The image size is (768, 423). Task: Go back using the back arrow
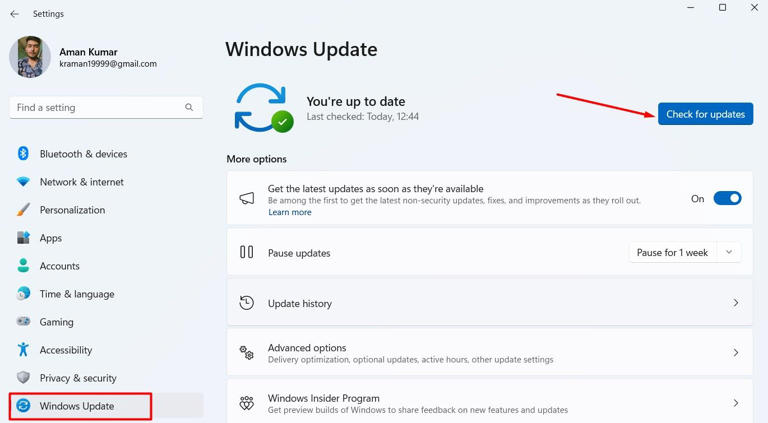coord(14,14)
